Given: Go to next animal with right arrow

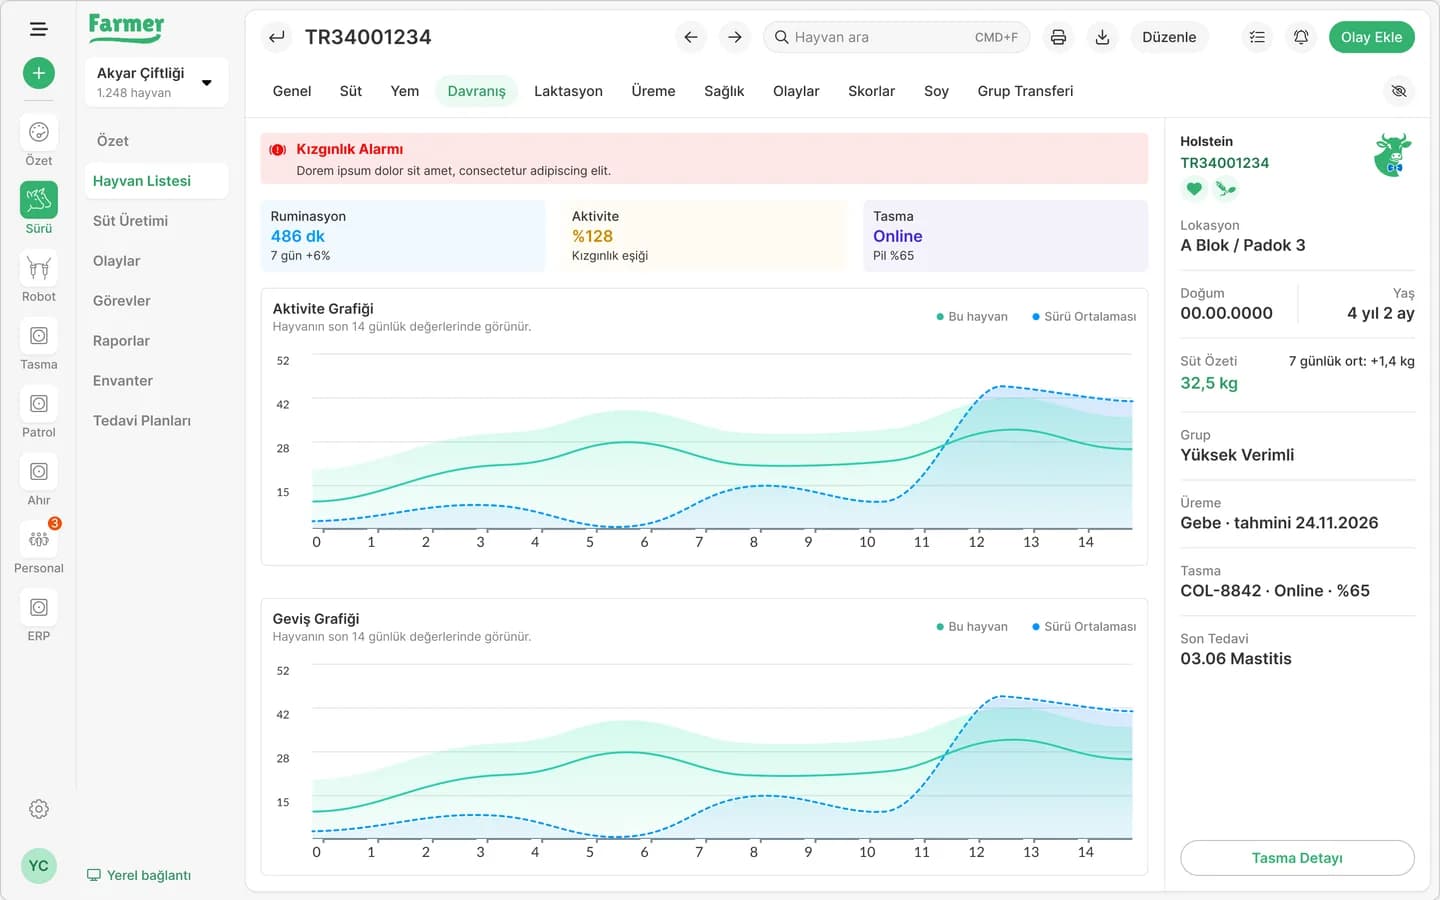Looking at the screenshot, I should (x=735, y=37).
